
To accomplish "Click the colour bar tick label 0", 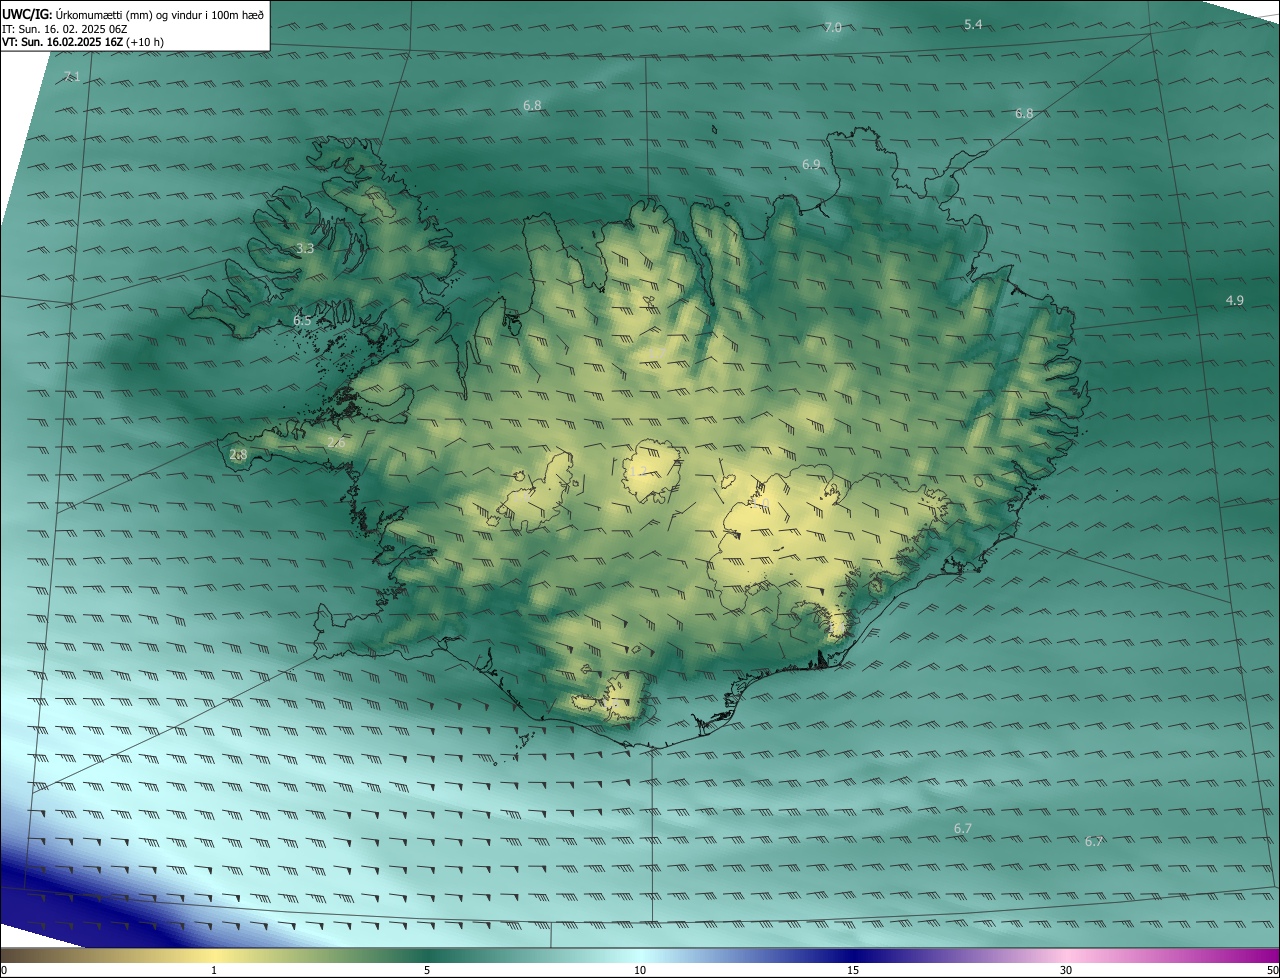I will click(4, 971).
